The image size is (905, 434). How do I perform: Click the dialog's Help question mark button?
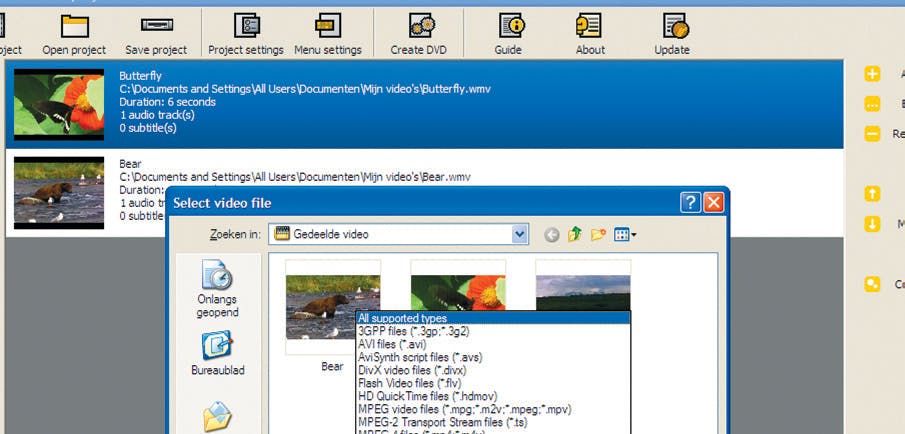[691, 203]
